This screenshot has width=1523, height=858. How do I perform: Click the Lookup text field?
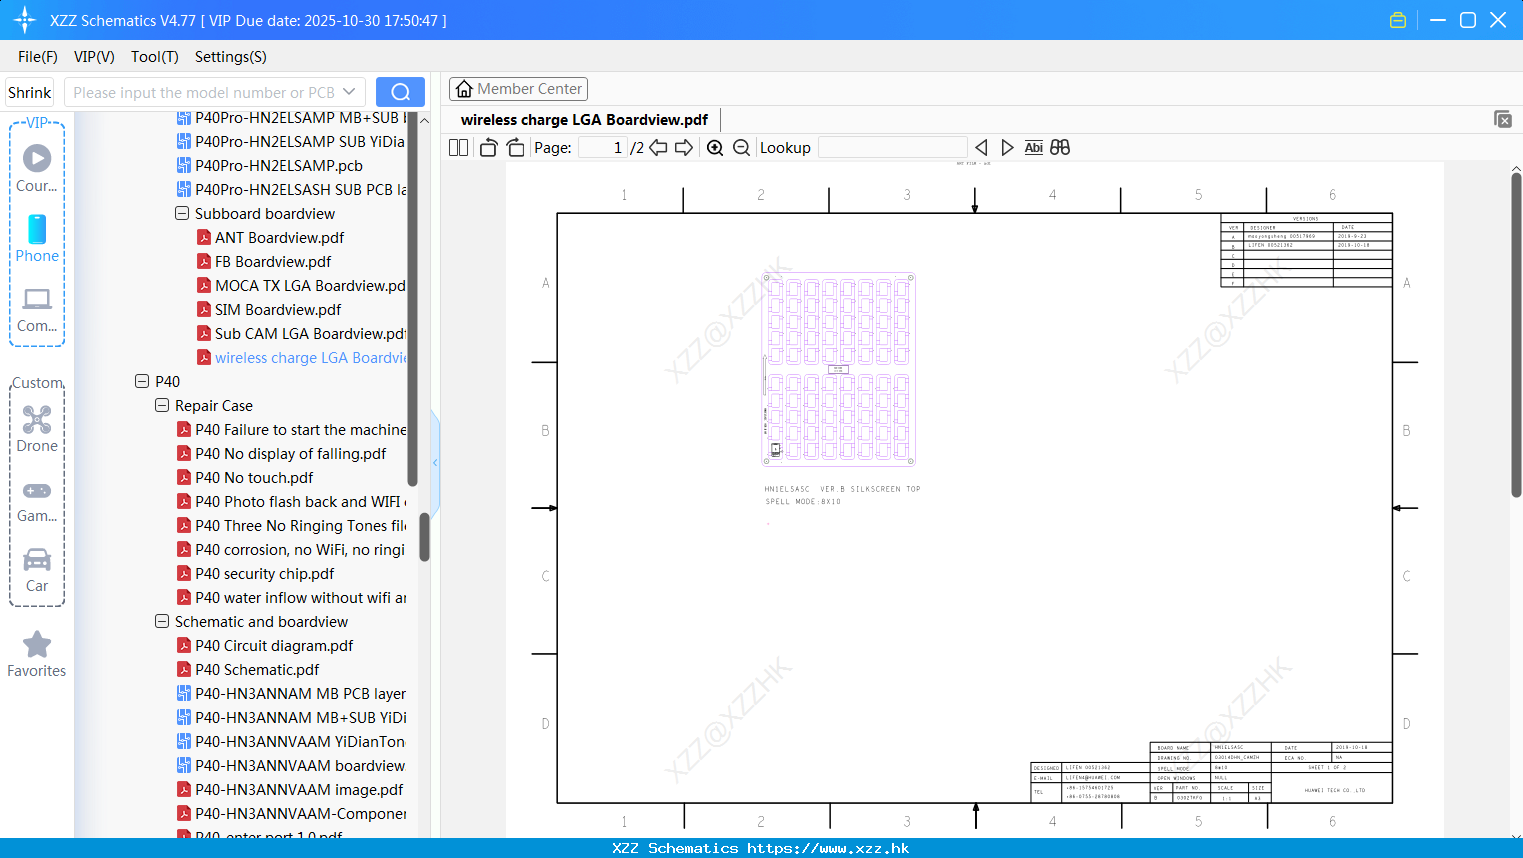(x=892, y=148)
